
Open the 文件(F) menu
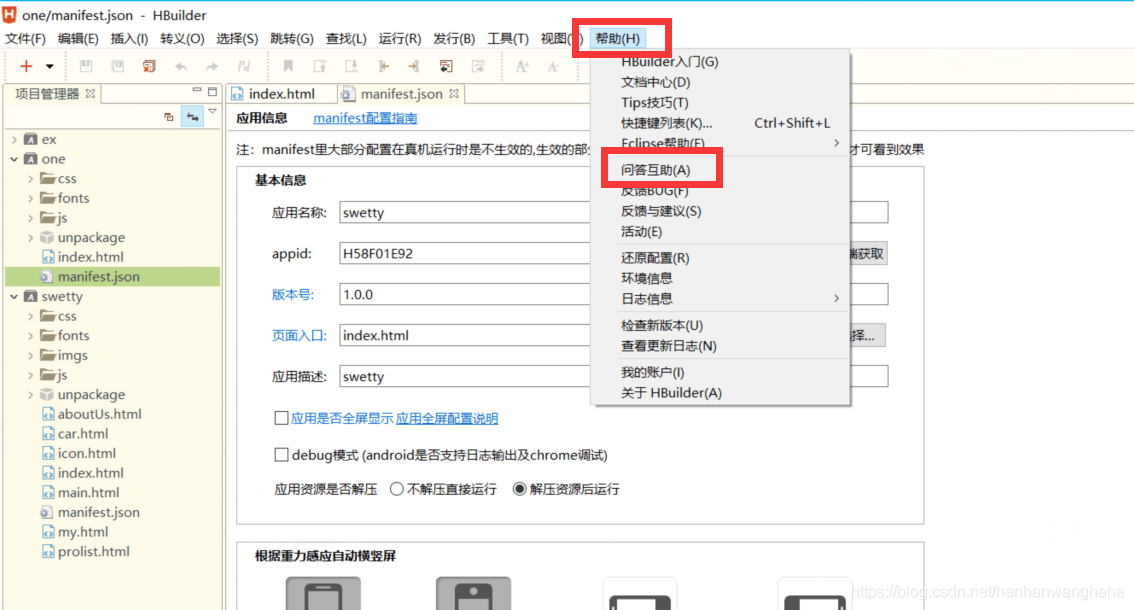(25, 38)
